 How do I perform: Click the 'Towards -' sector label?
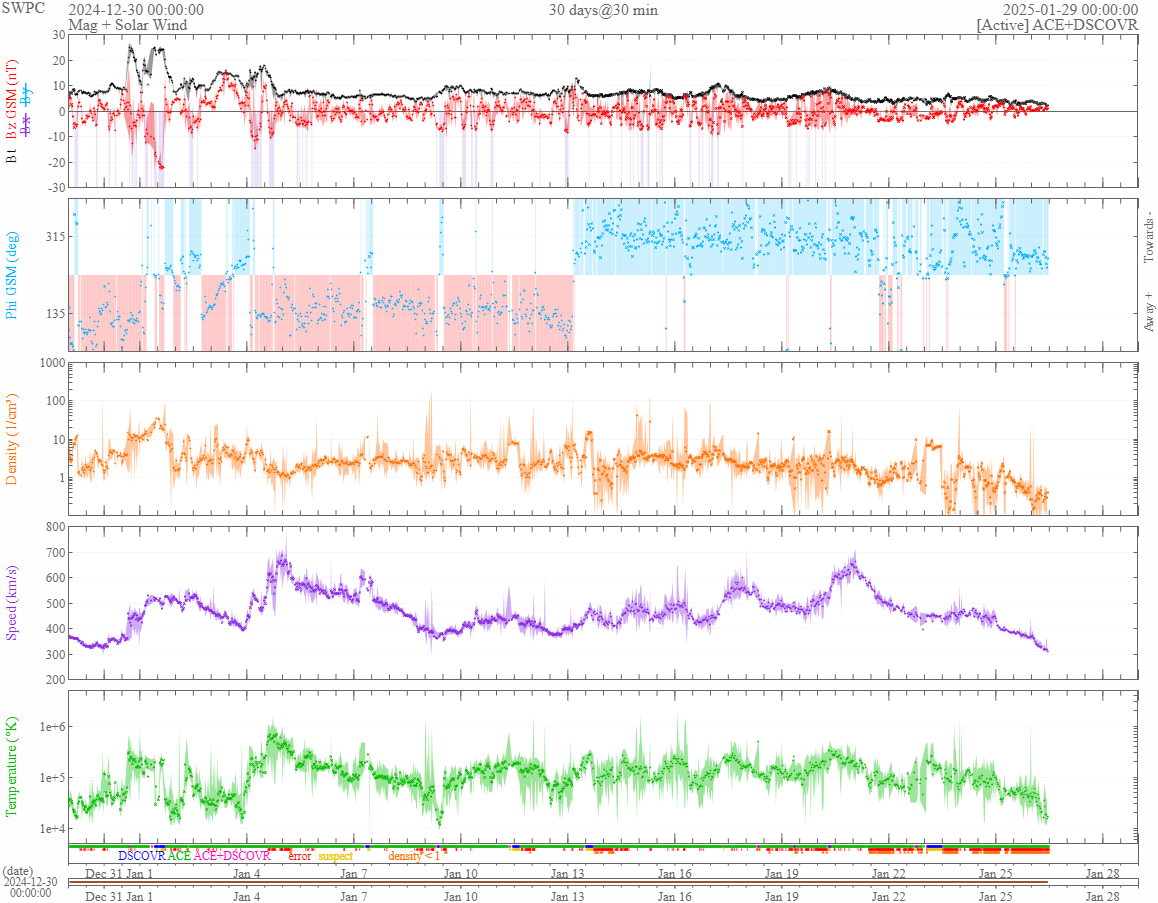pos(1148,239)
